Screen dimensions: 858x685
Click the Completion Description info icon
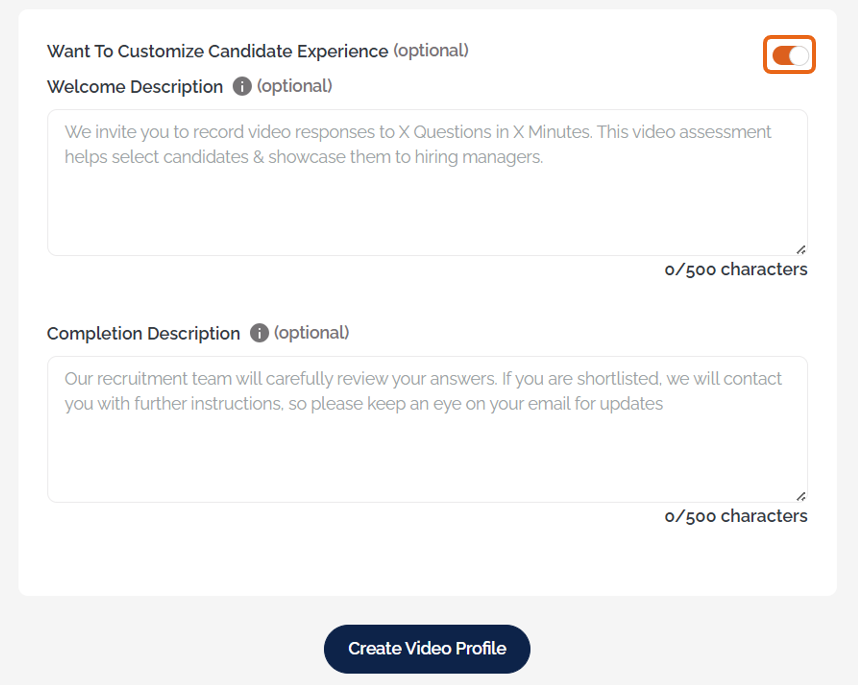click(x=259, y=333)
